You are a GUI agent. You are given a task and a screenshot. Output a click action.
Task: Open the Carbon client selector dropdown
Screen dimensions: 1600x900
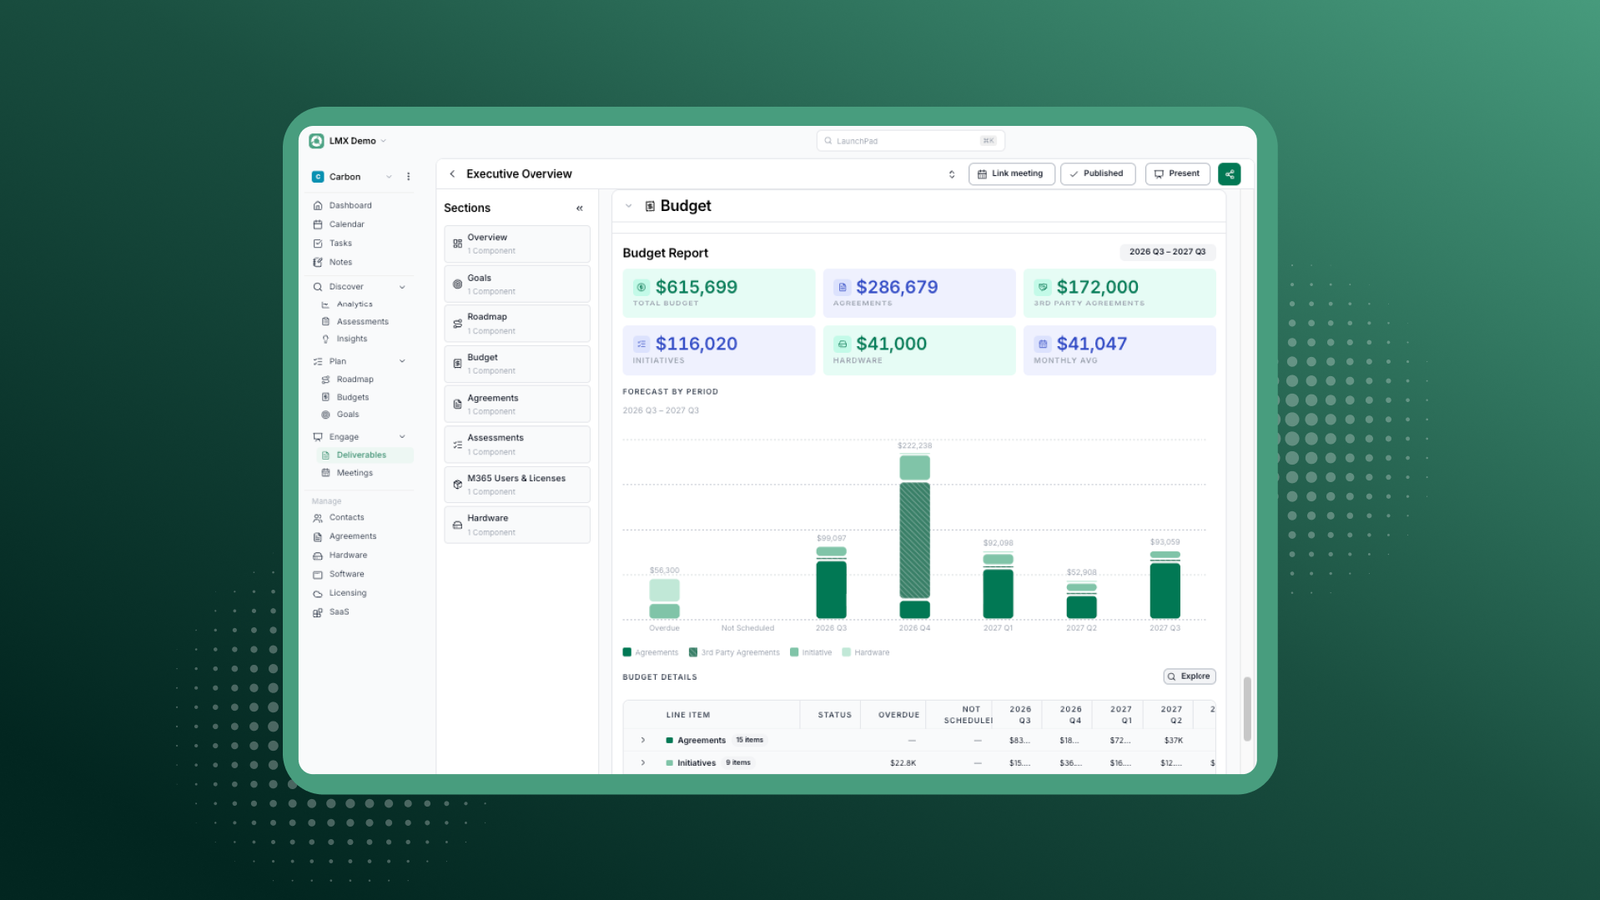[389, 177]
